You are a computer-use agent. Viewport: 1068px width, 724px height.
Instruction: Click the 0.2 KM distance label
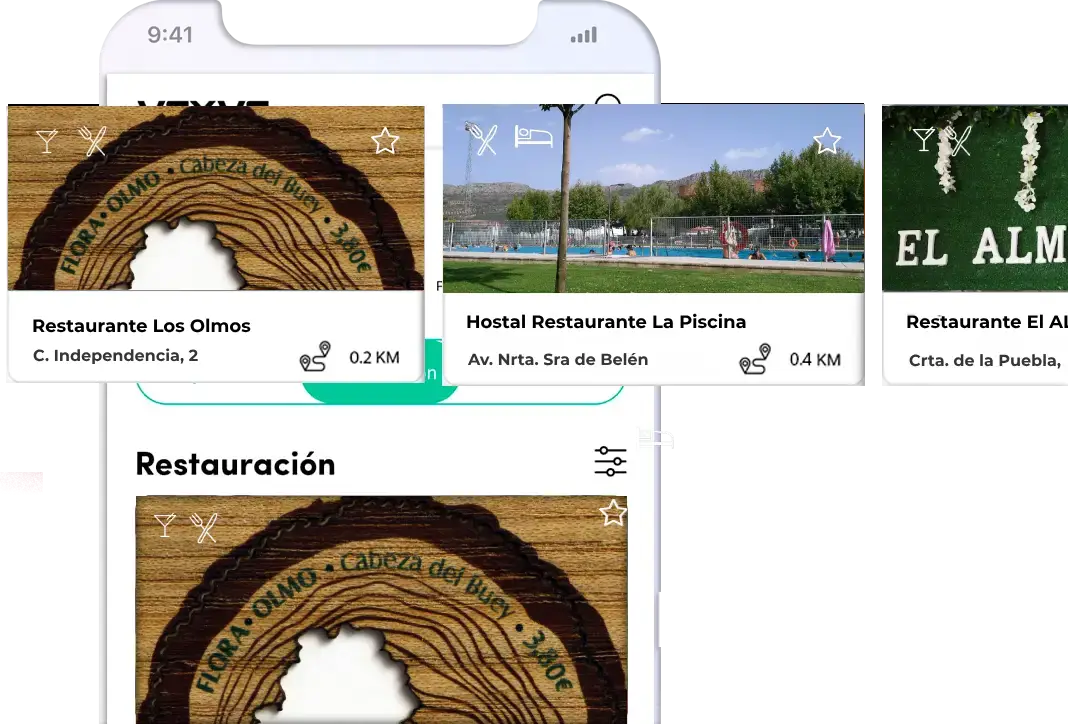point(374,358)
